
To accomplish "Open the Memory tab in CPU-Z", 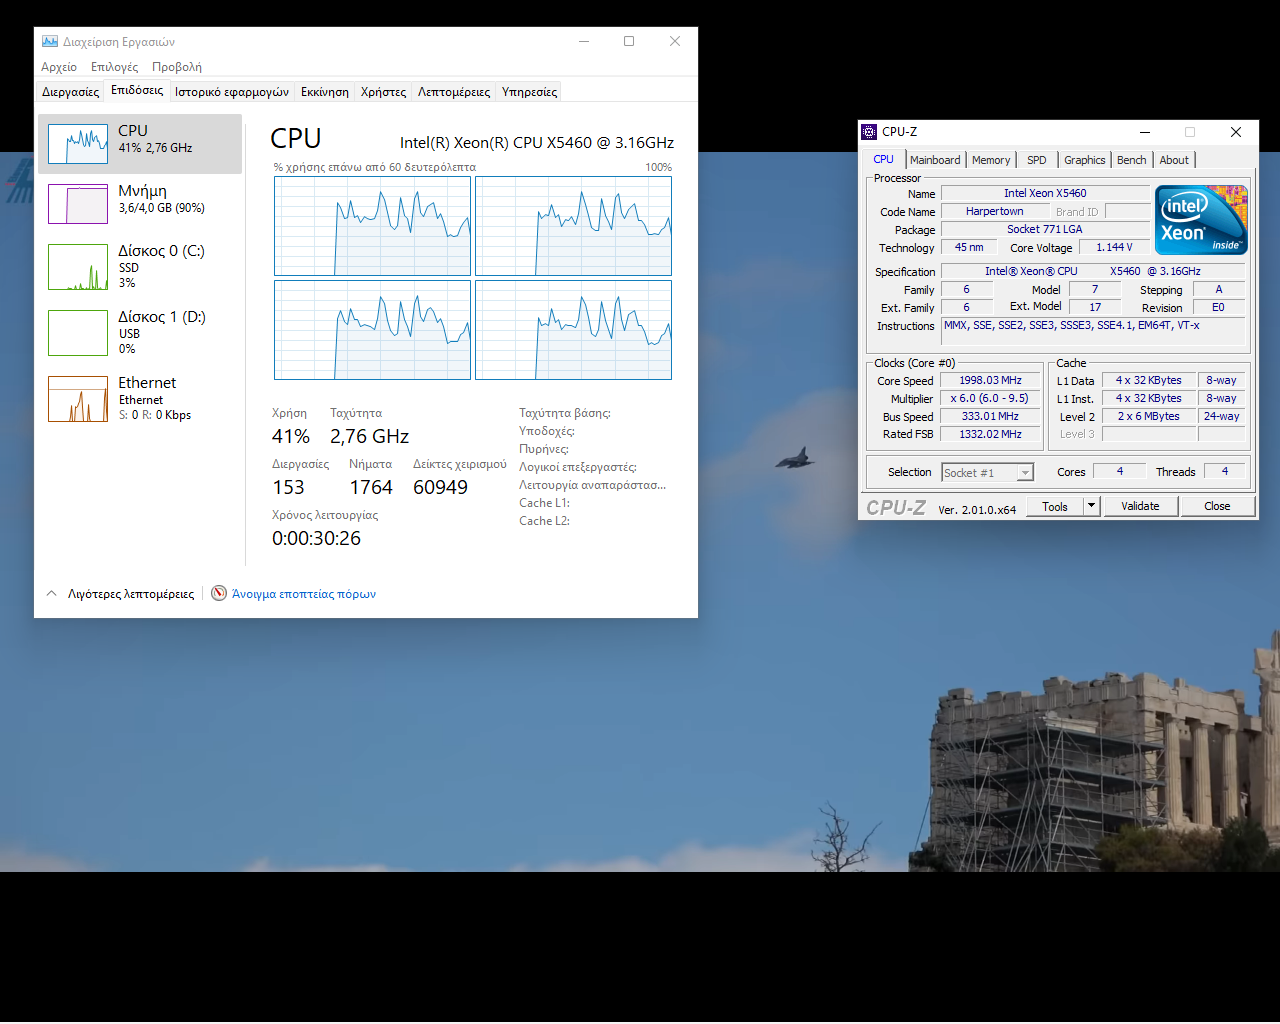I will pos(991,160).
